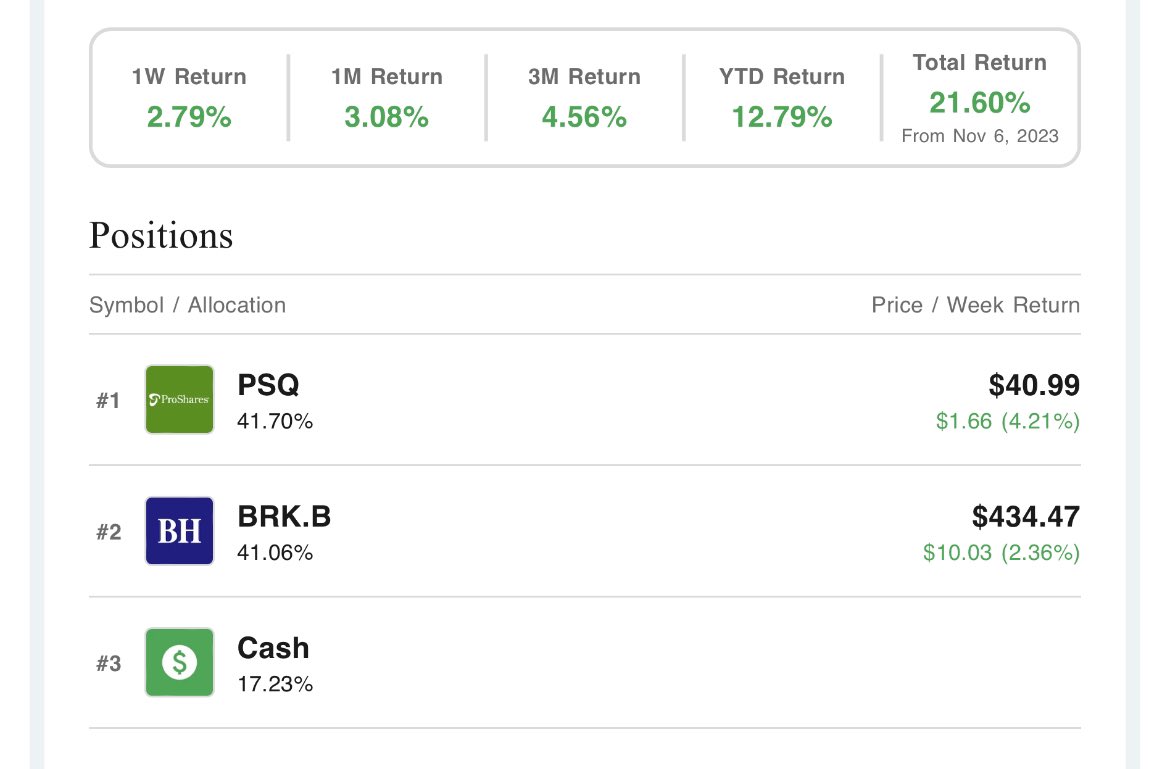Choose the 3M Return 4.56% stat
The width and height of the screenshot is (1170, 769).
(x=584, y=117)
